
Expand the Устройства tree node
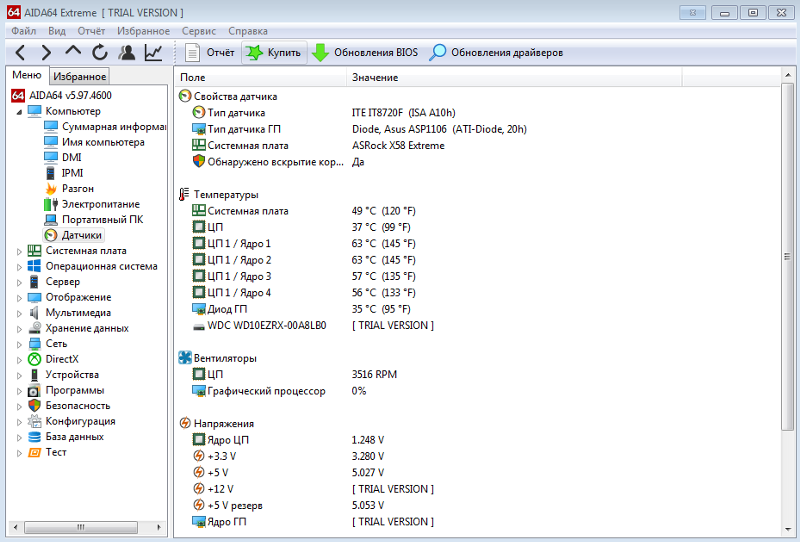(x=19, y=375)
